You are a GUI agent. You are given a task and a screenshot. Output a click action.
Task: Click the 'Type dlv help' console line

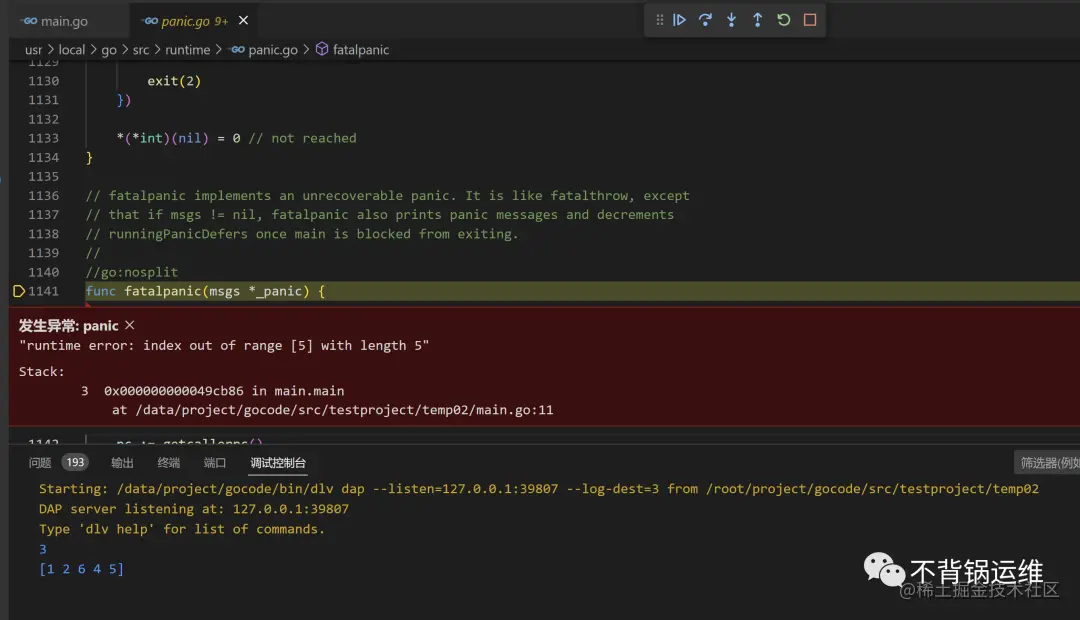click(x=181, y=528)
